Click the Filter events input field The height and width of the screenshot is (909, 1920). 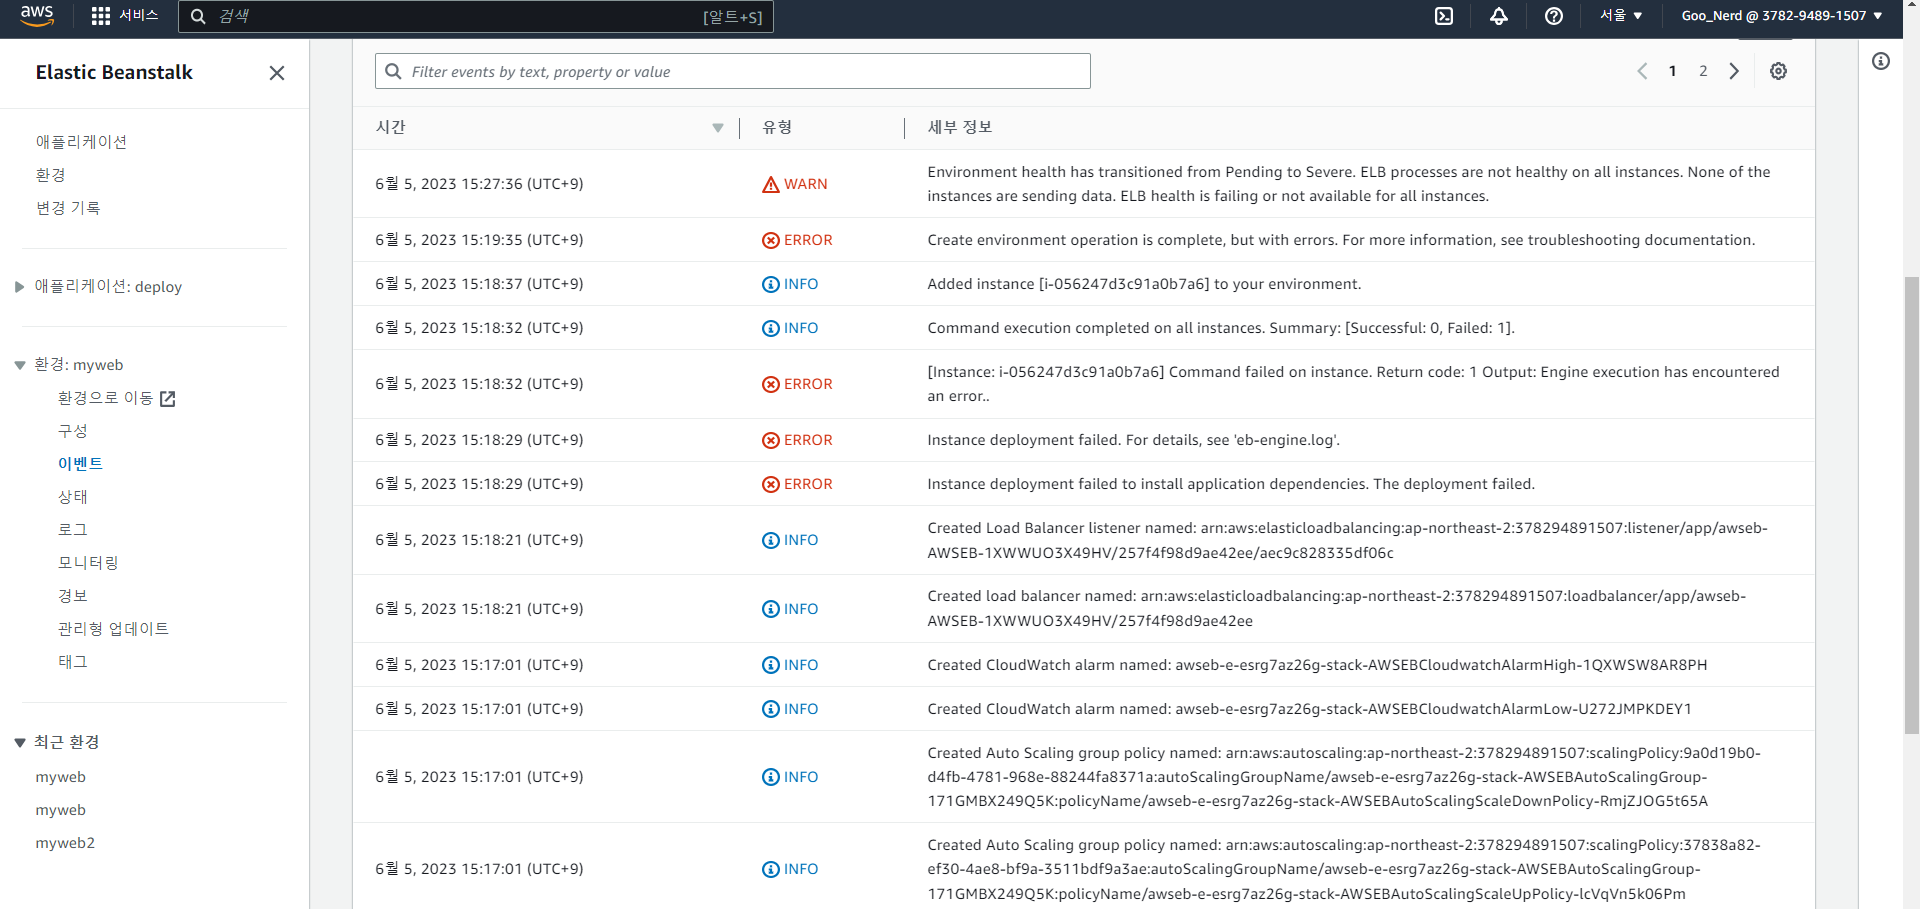(x=732, y=71)
